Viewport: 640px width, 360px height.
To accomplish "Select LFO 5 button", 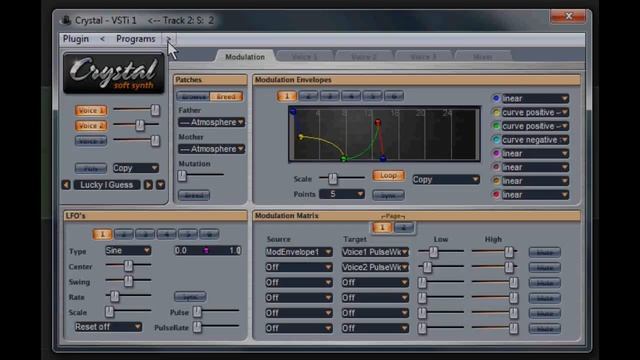I will 188,234.
